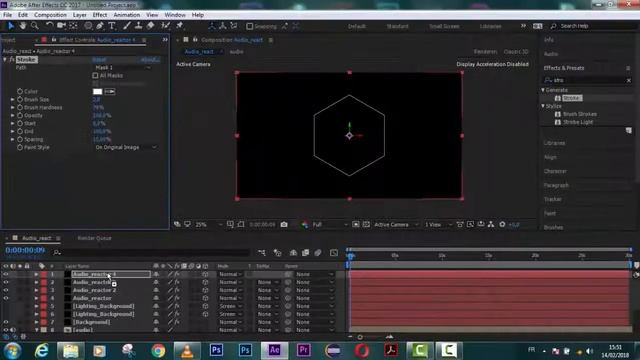Open the File menu

click(7, 15)
